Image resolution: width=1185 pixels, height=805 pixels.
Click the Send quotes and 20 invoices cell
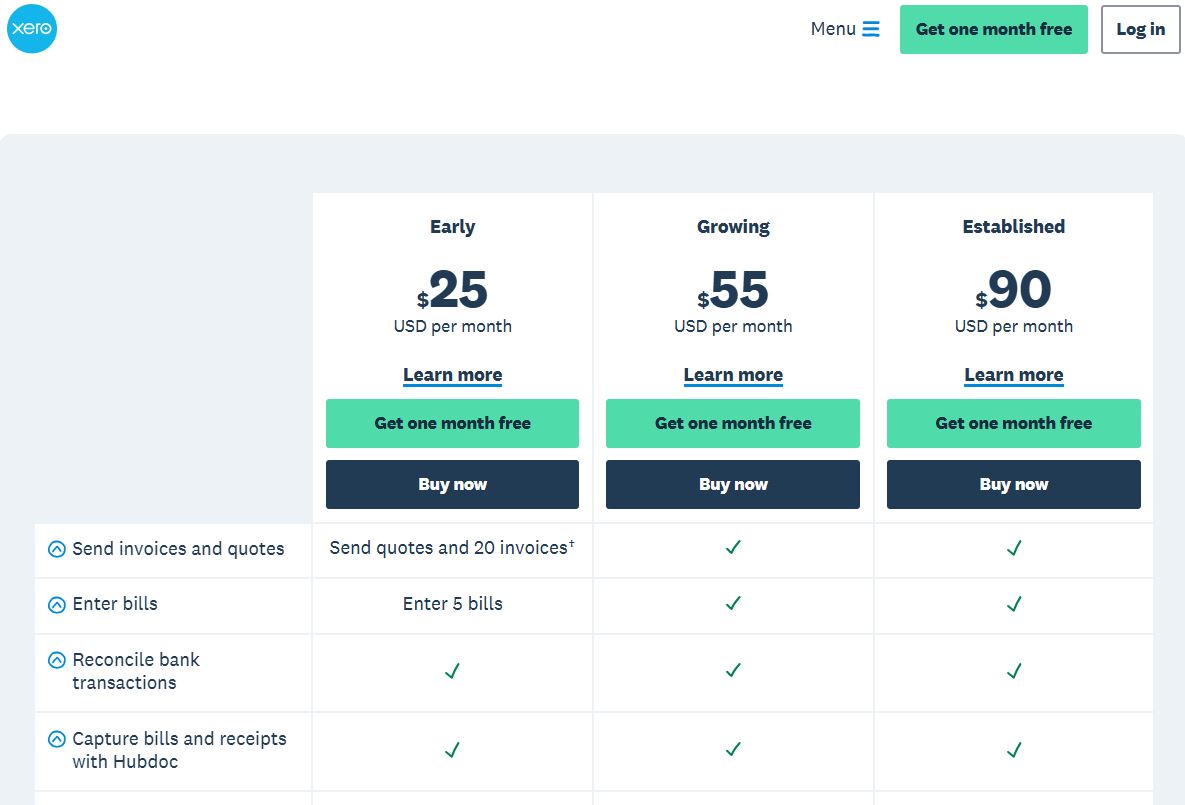452,549
